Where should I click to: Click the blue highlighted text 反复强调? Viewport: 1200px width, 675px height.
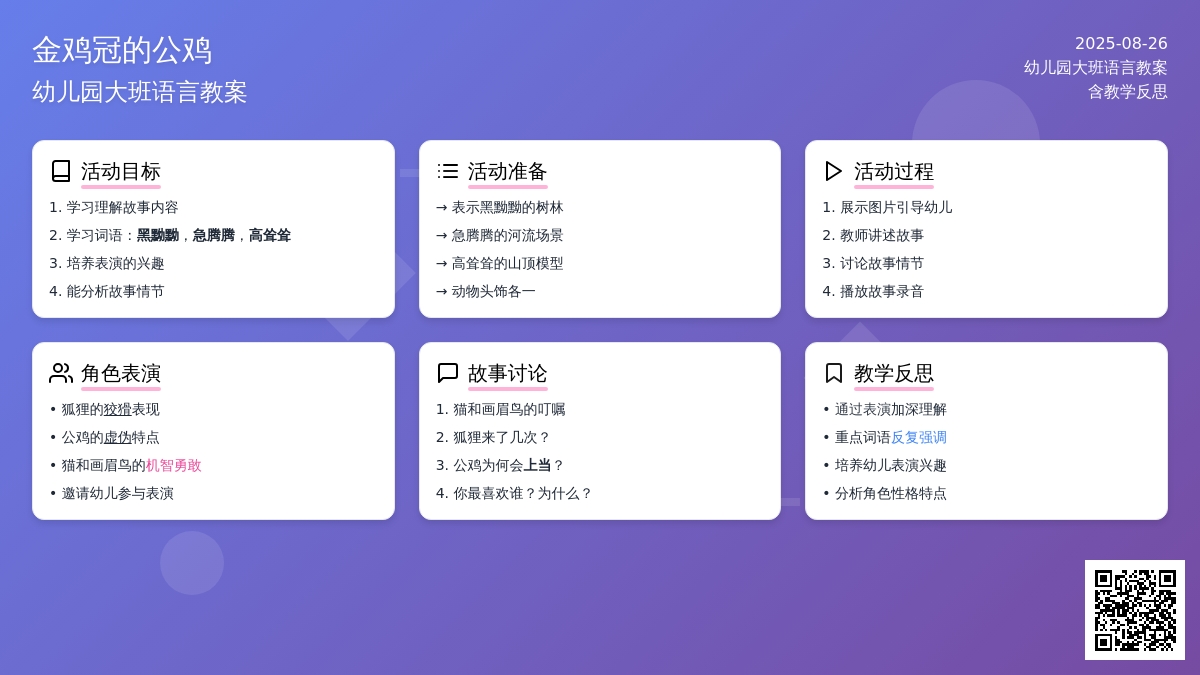coord(919,437)
